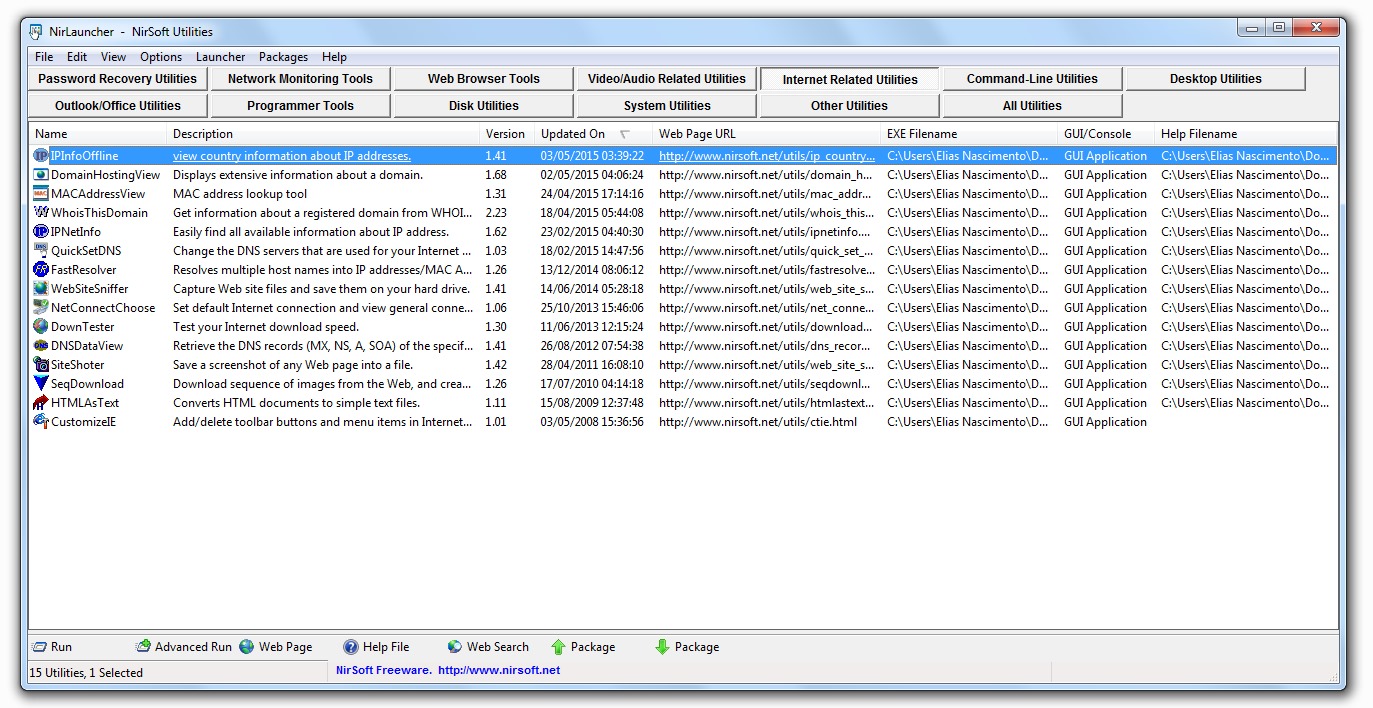The height and width of the screenshot is (708, 1373).
Task: Open the Packages menu
Action: (283, 57)
